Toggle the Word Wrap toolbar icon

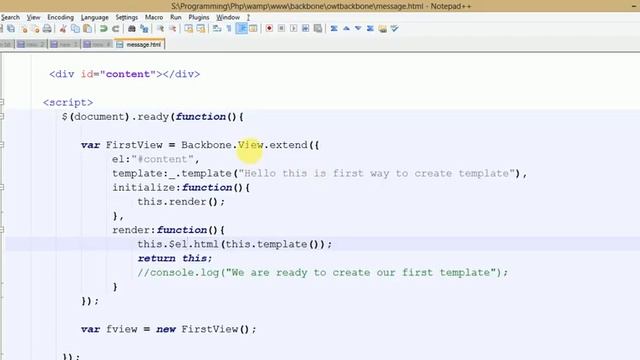(217, 29)
